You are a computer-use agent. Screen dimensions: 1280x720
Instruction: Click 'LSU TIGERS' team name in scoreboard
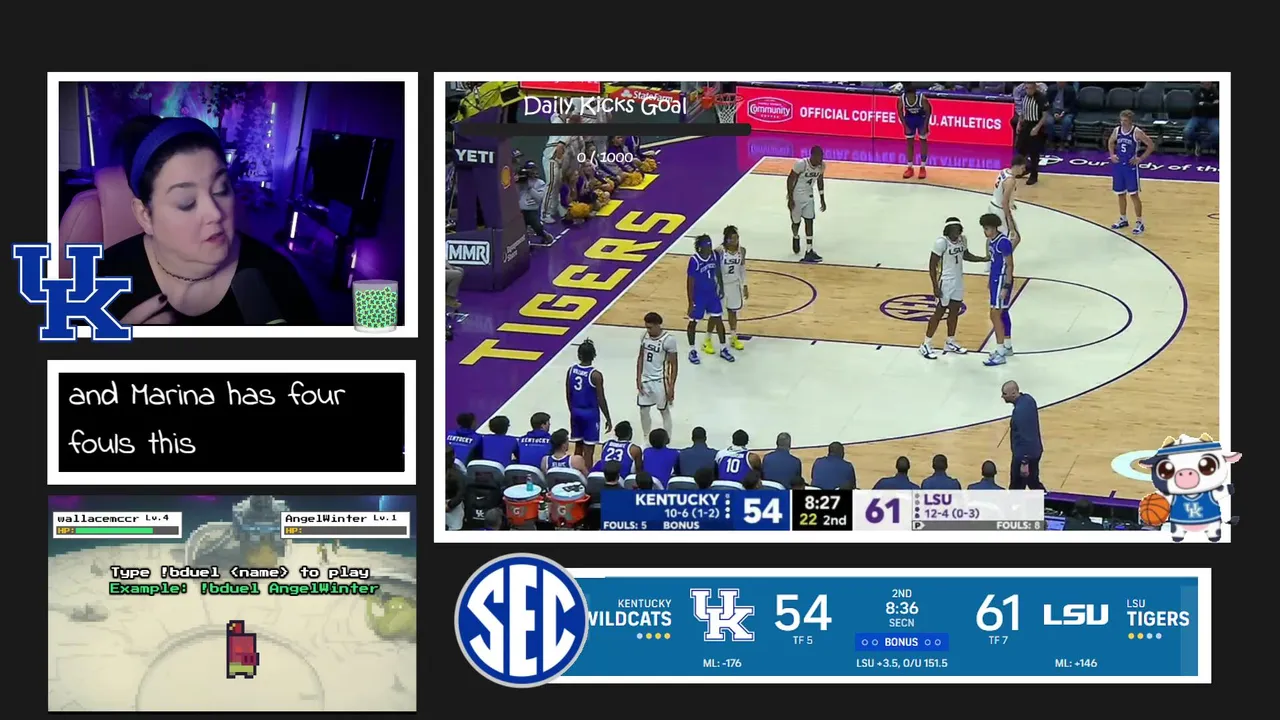(1157, 612)
